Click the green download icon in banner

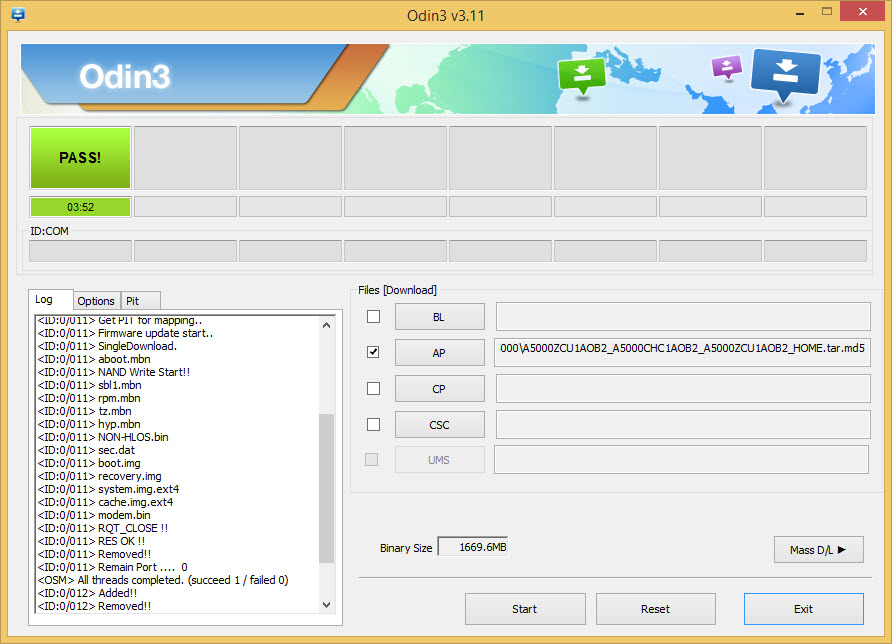[582, 77]
